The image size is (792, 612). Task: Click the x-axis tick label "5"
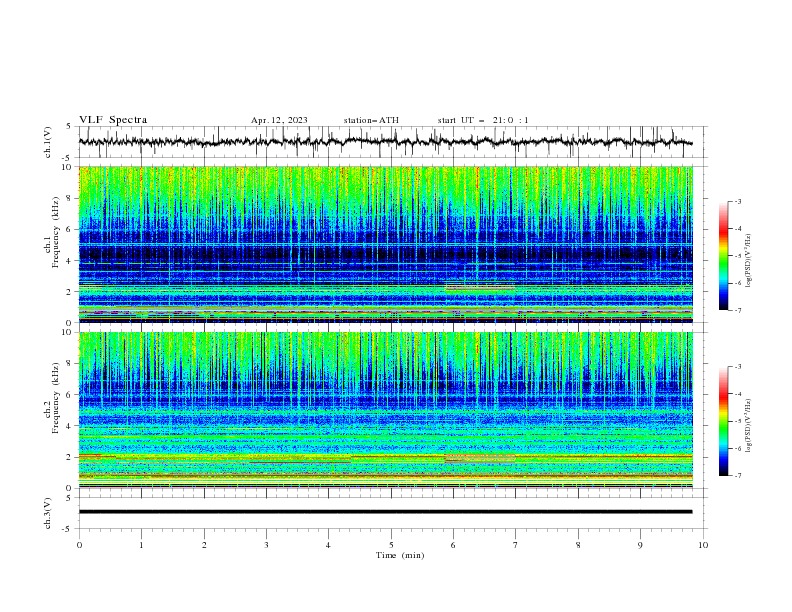click(x=391, y=545)
